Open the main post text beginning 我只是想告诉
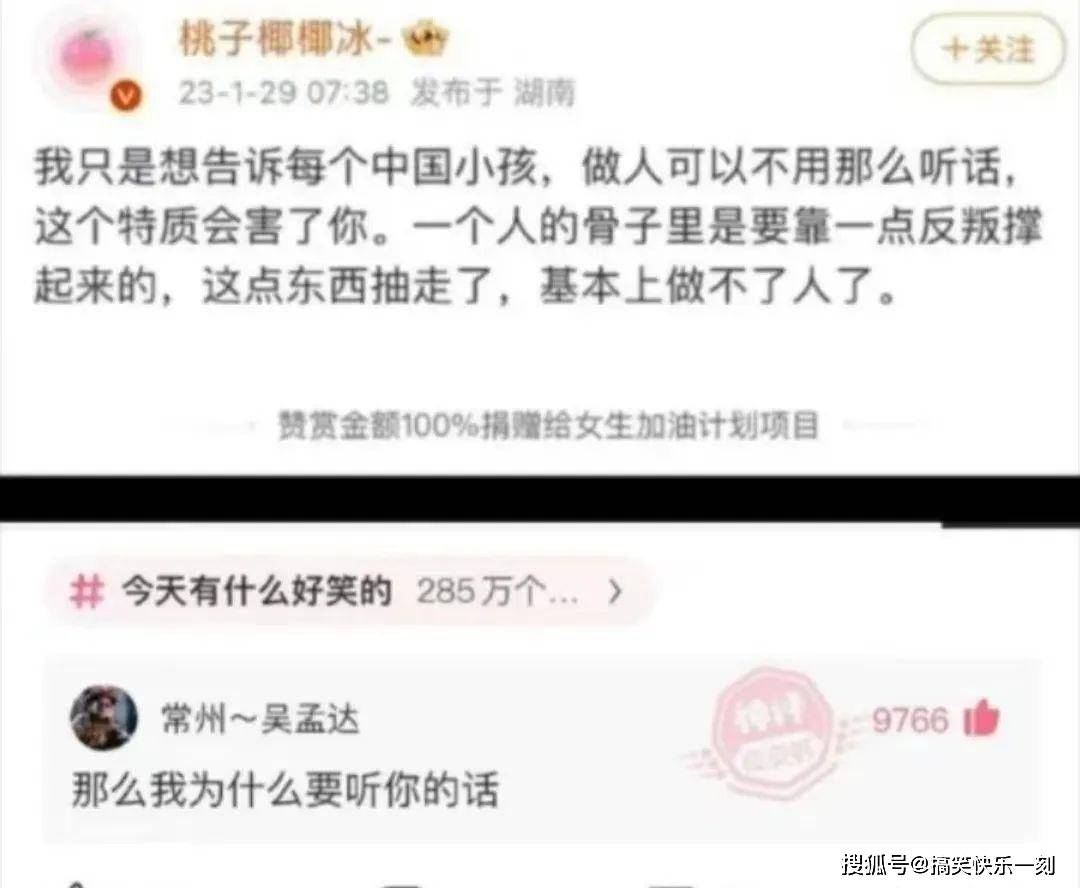The width and height of the screenshot is (1080, 888). coord(539,226)
